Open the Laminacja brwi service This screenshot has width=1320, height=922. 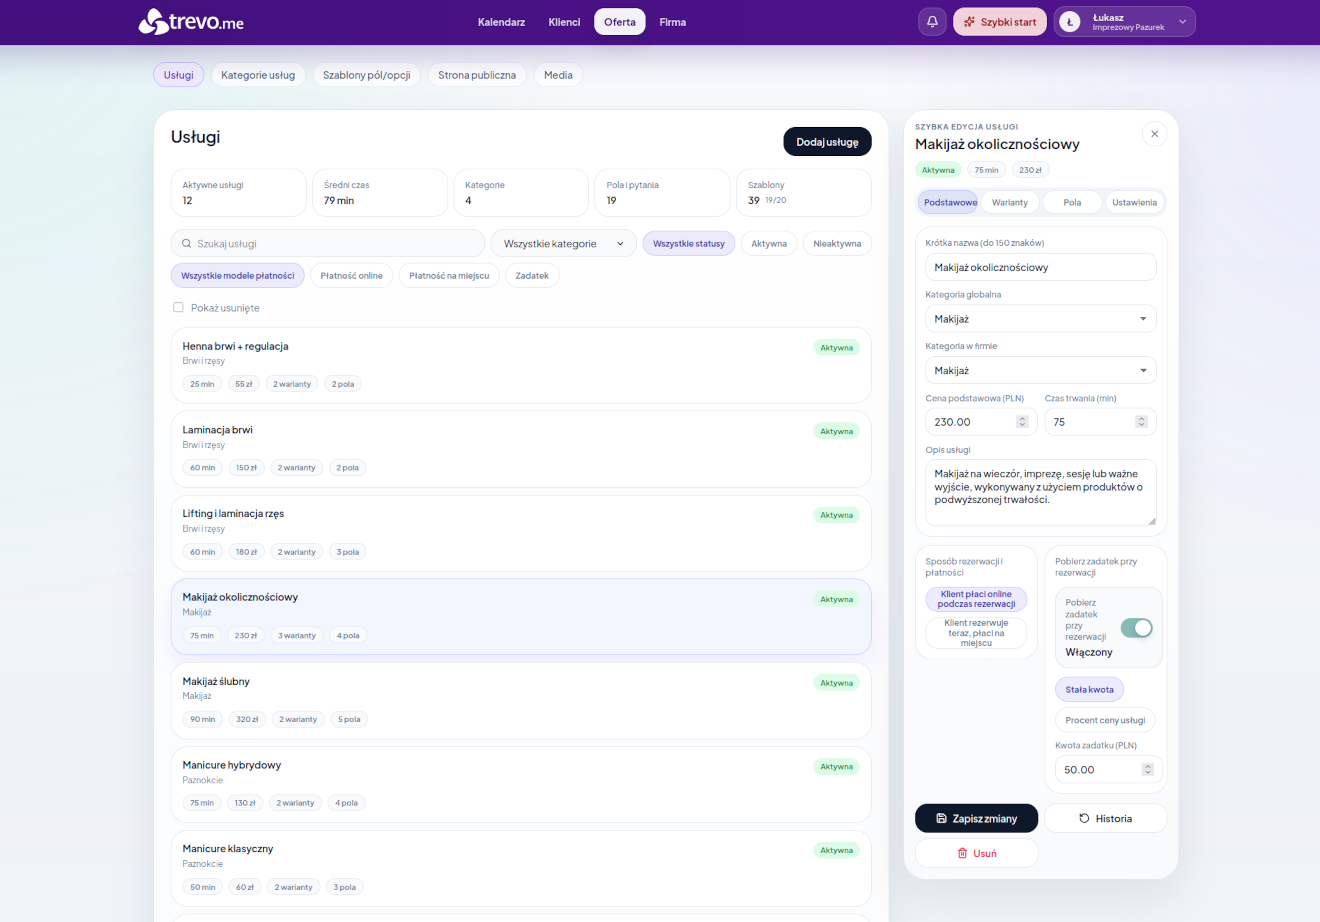521,449
